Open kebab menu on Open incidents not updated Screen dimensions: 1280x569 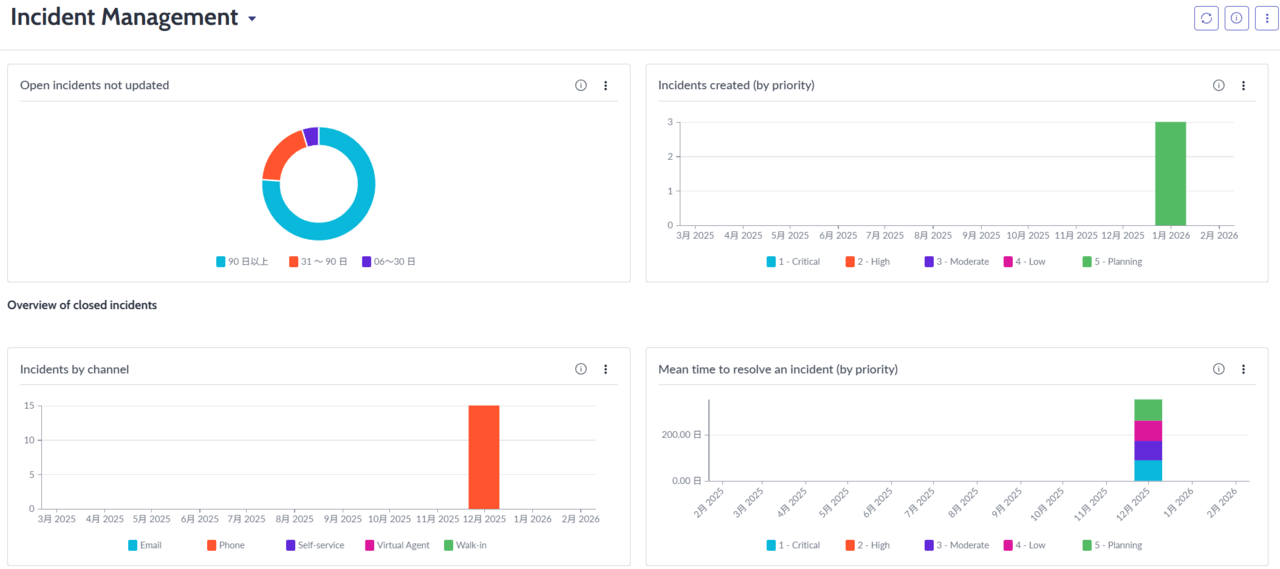605,86
